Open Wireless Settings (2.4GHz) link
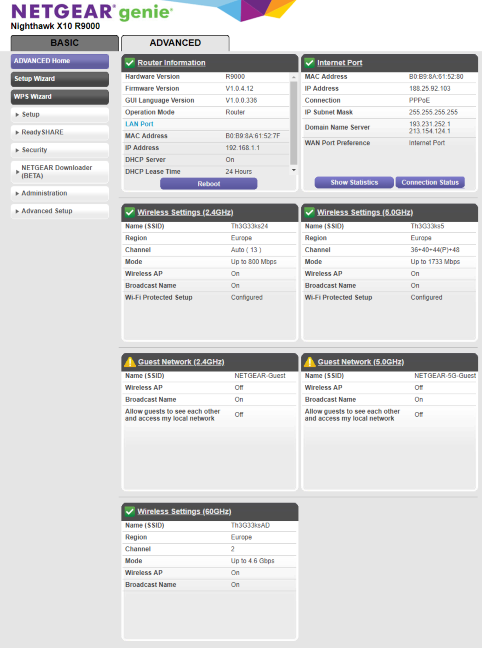Screen dimensions: 482x648 185,212
